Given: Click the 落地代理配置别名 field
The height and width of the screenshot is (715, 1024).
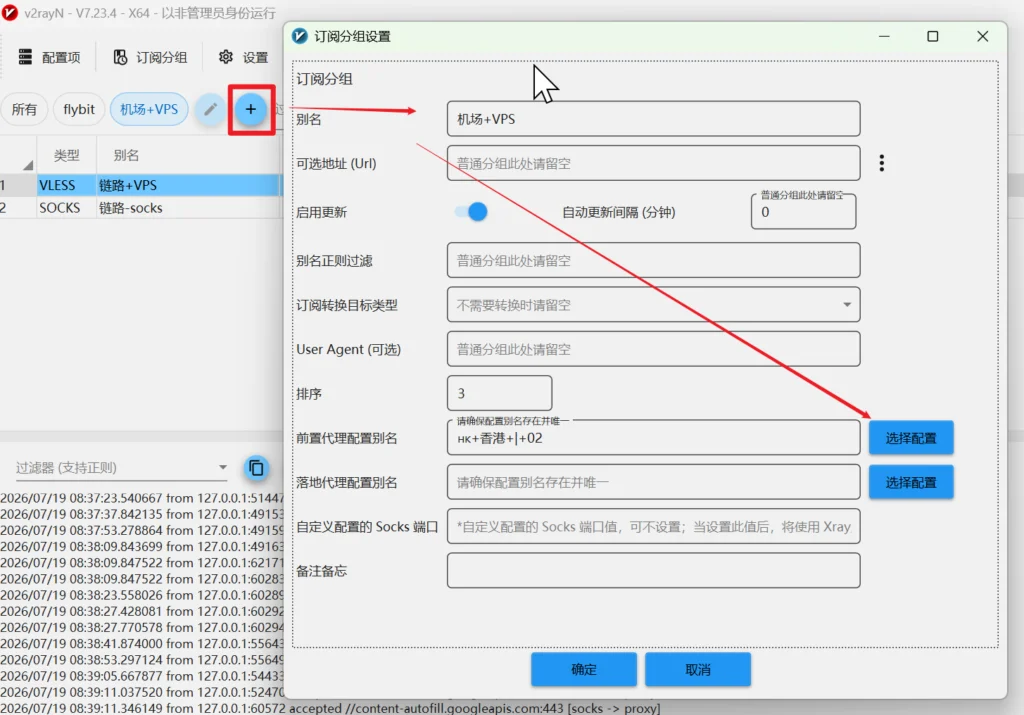Looking at the screenshot, I should [653, 482].
